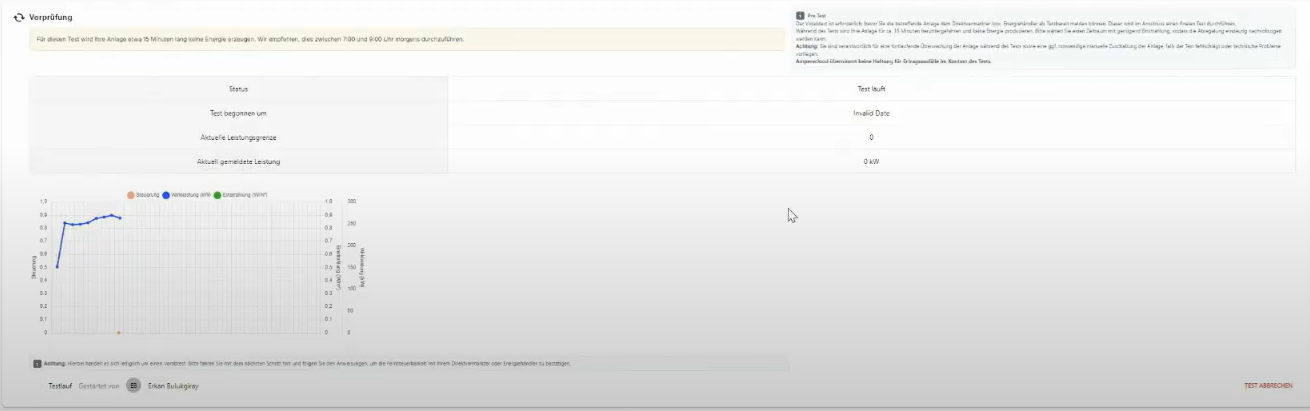
Task: Click the EB user avatar icon
Action: click(133, 385)
